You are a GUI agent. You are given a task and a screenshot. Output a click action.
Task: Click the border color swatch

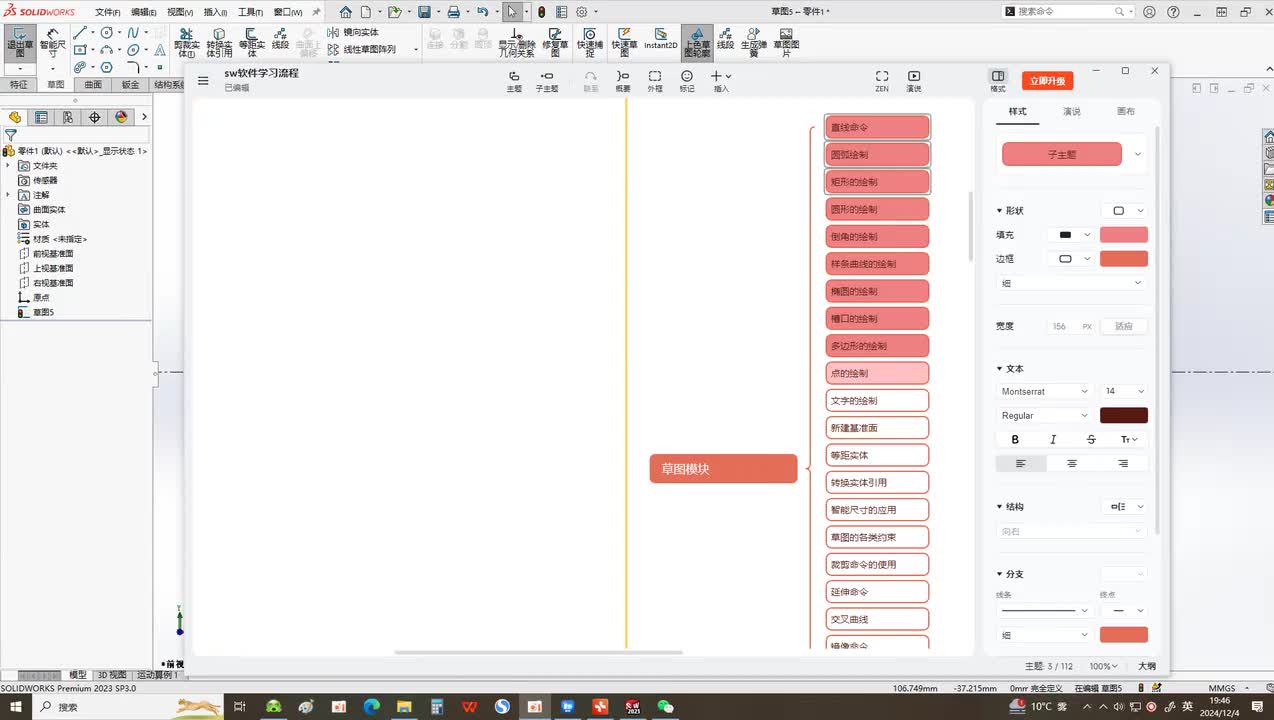[1124, 259]
